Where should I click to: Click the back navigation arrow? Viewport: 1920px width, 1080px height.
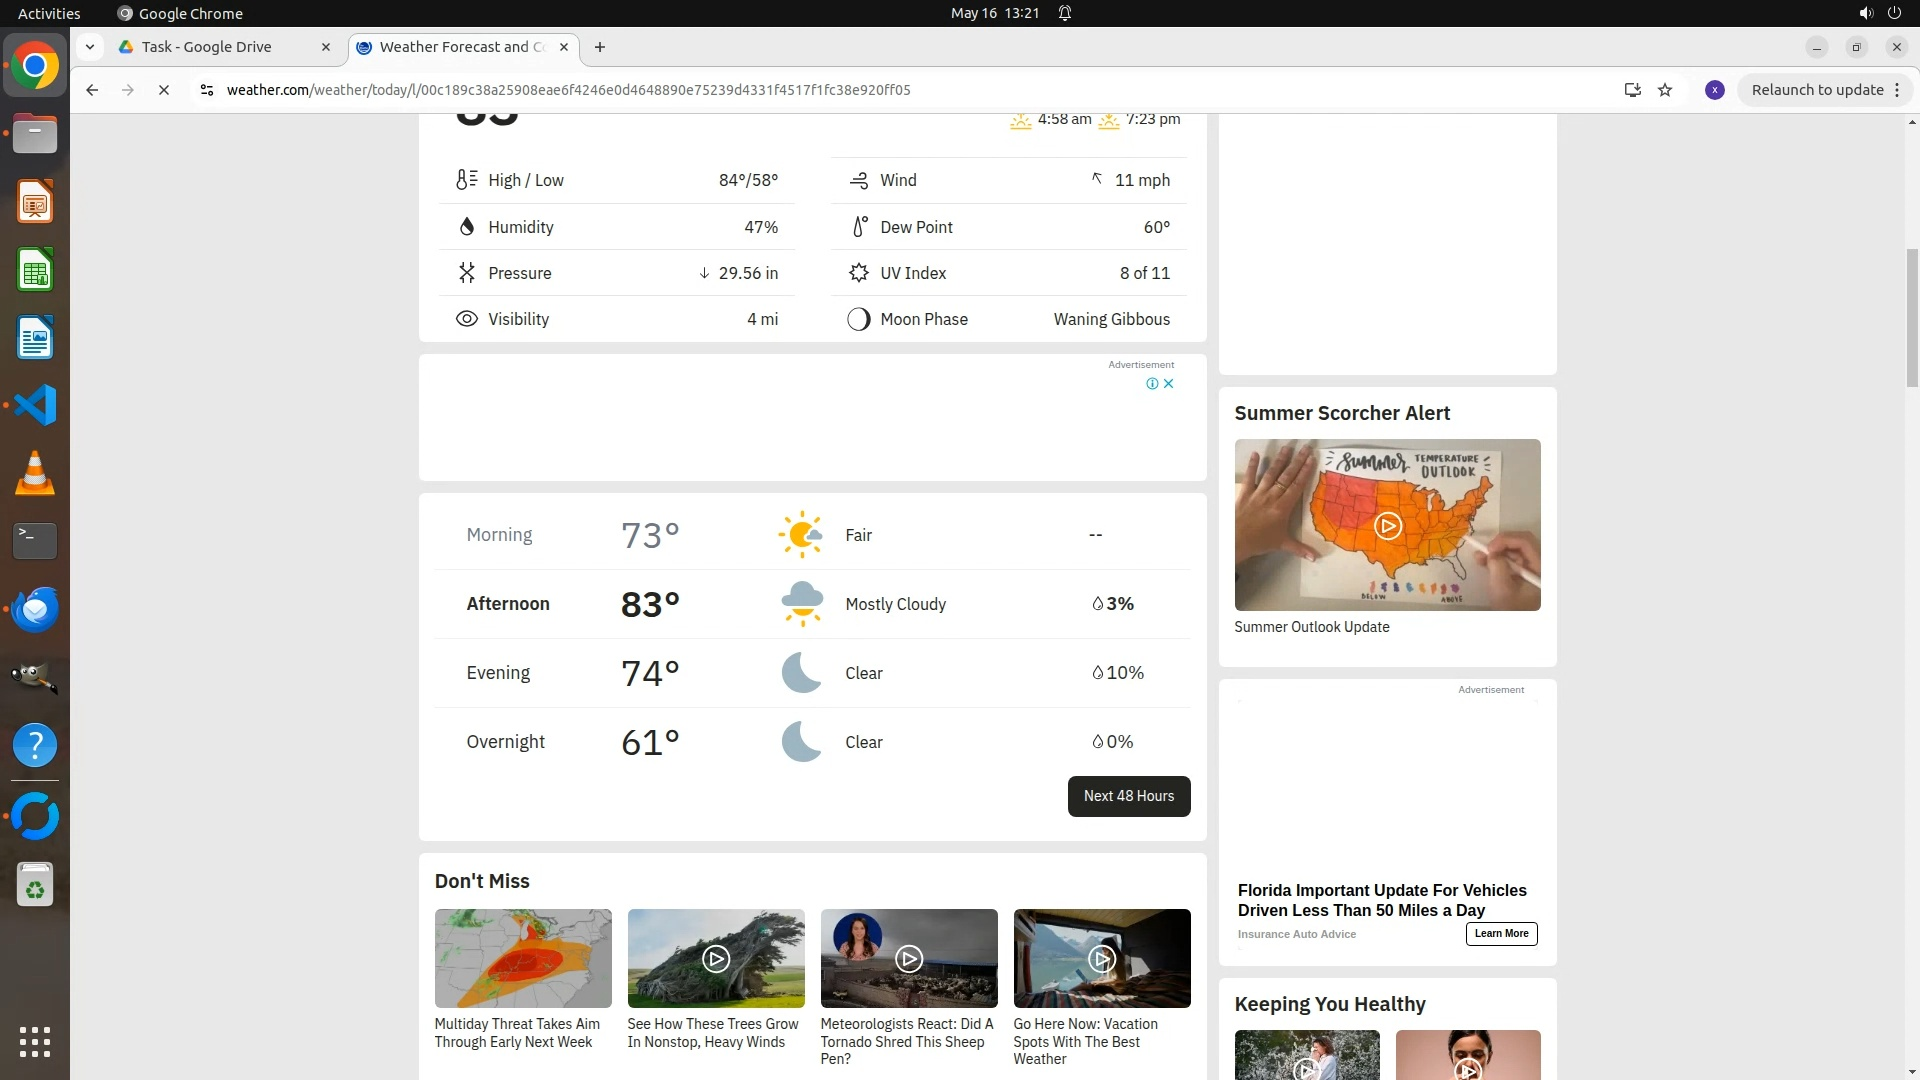(x=92, y=90)
